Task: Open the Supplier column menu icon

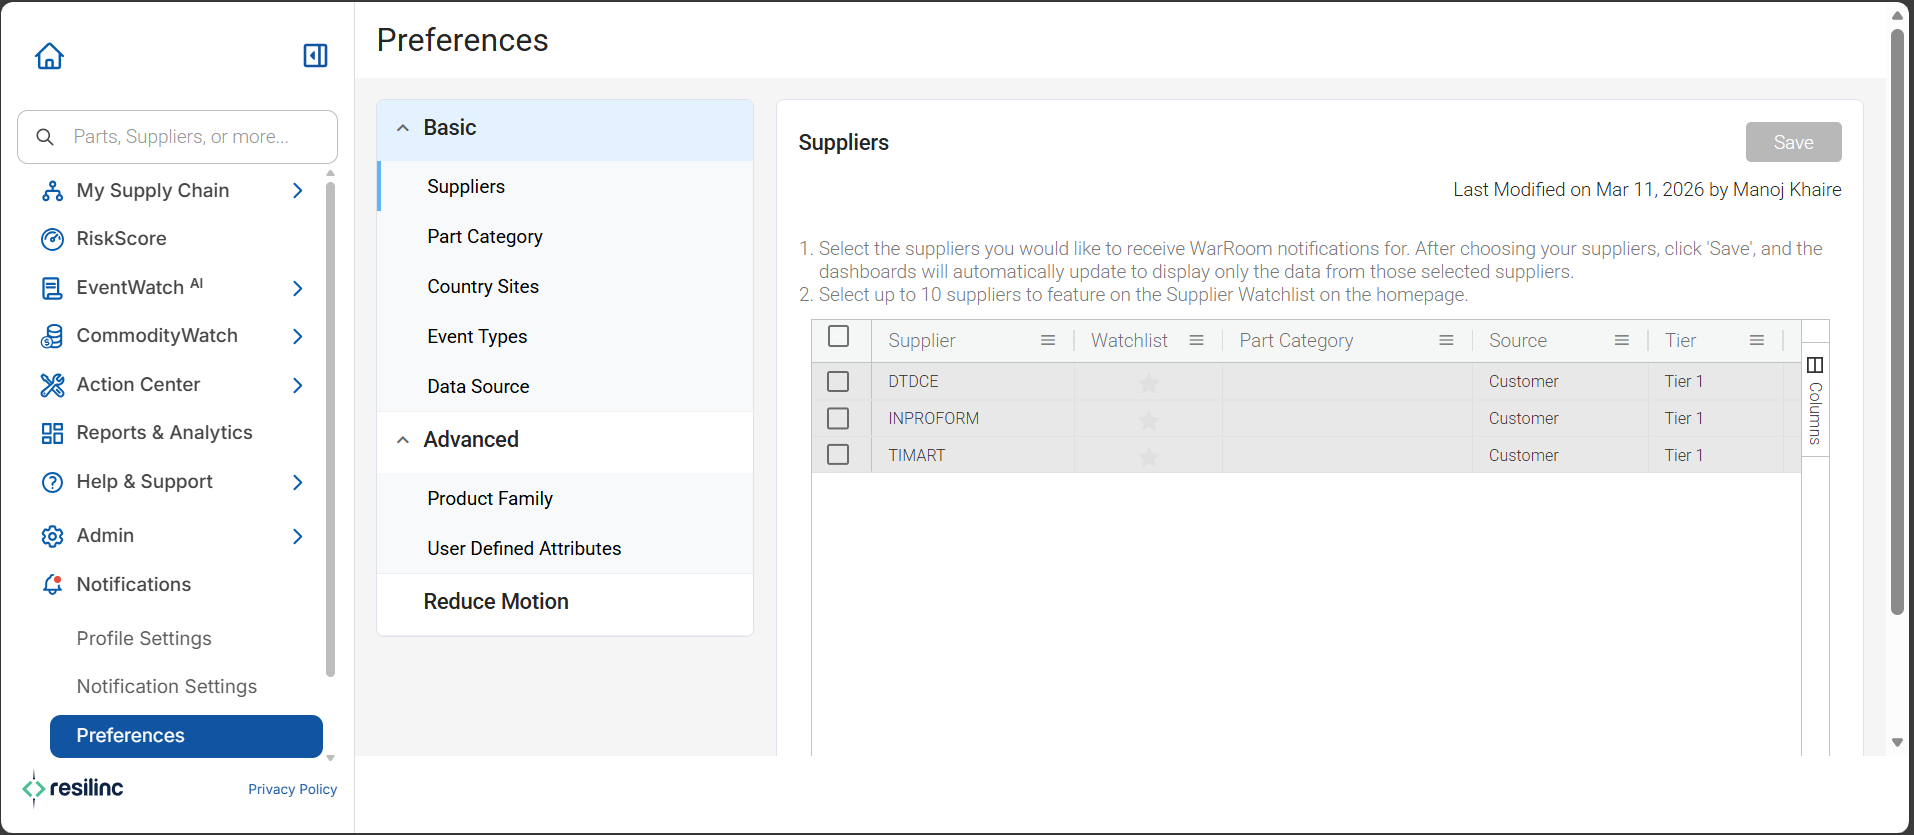Action: pos(1048,341)
